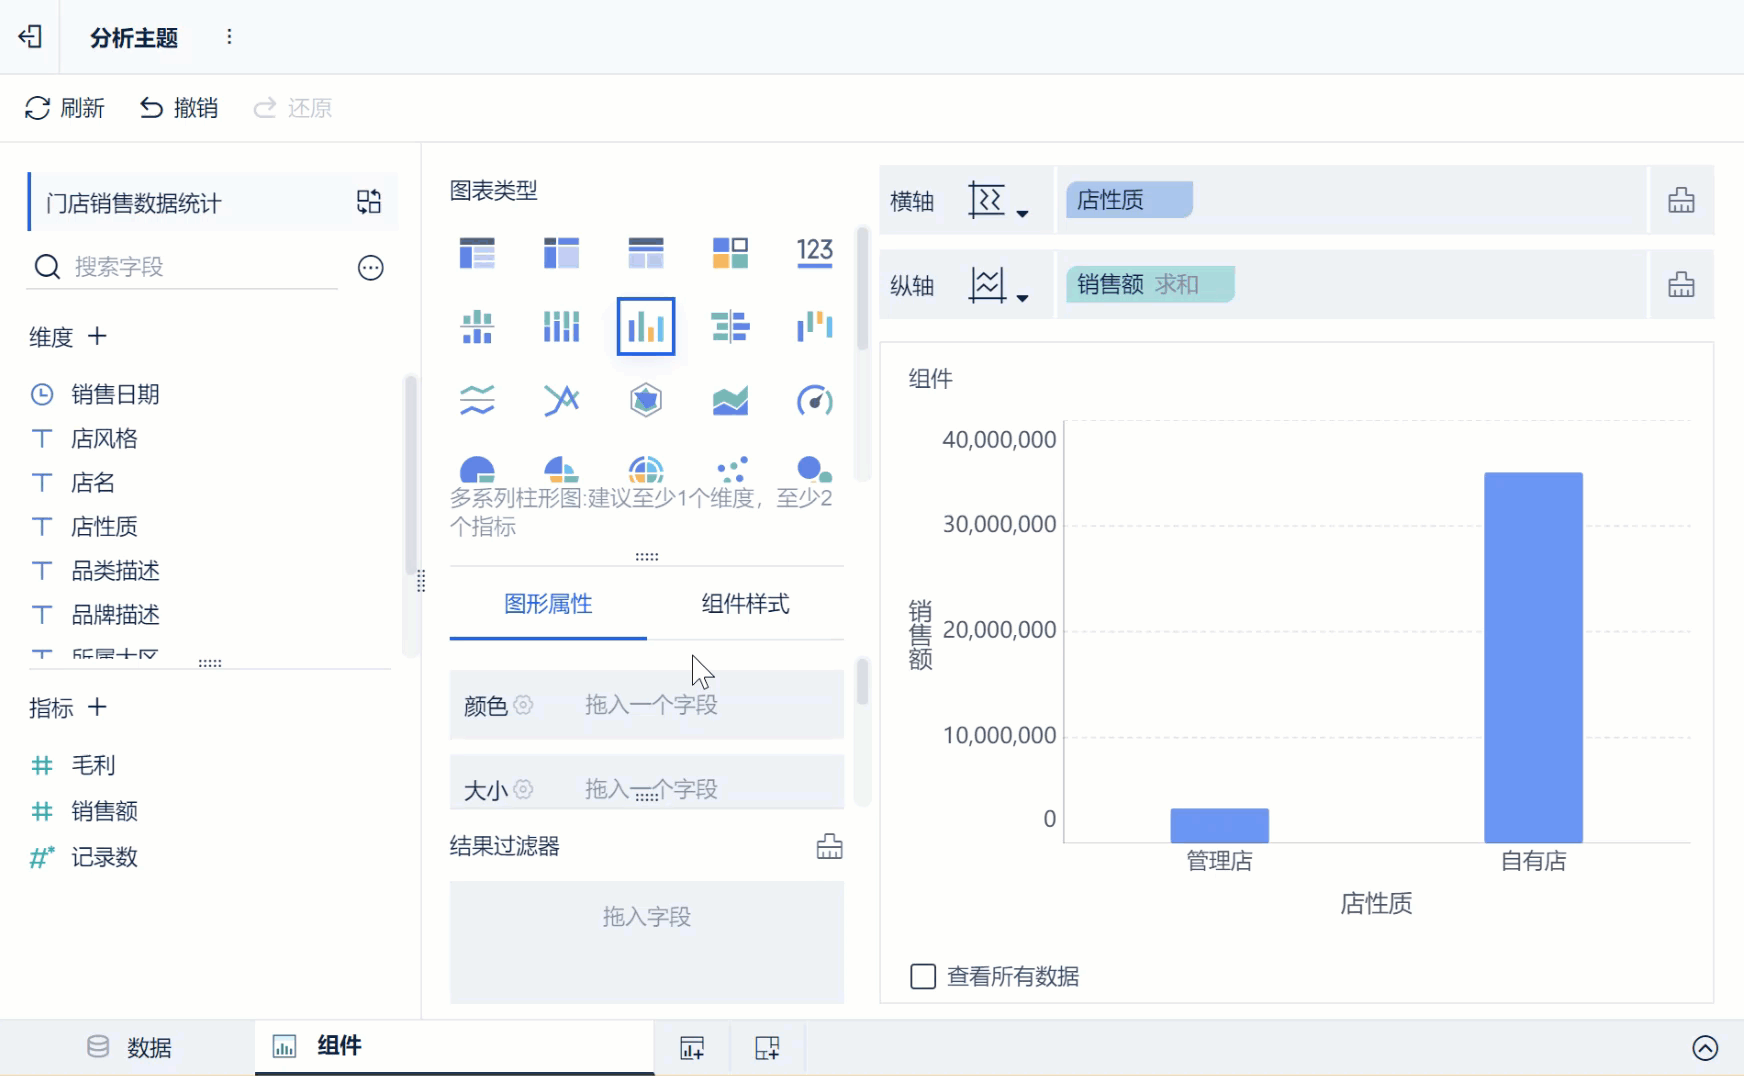
Task: Select the gauge dashboard chart type
Action: coord(814,400)
